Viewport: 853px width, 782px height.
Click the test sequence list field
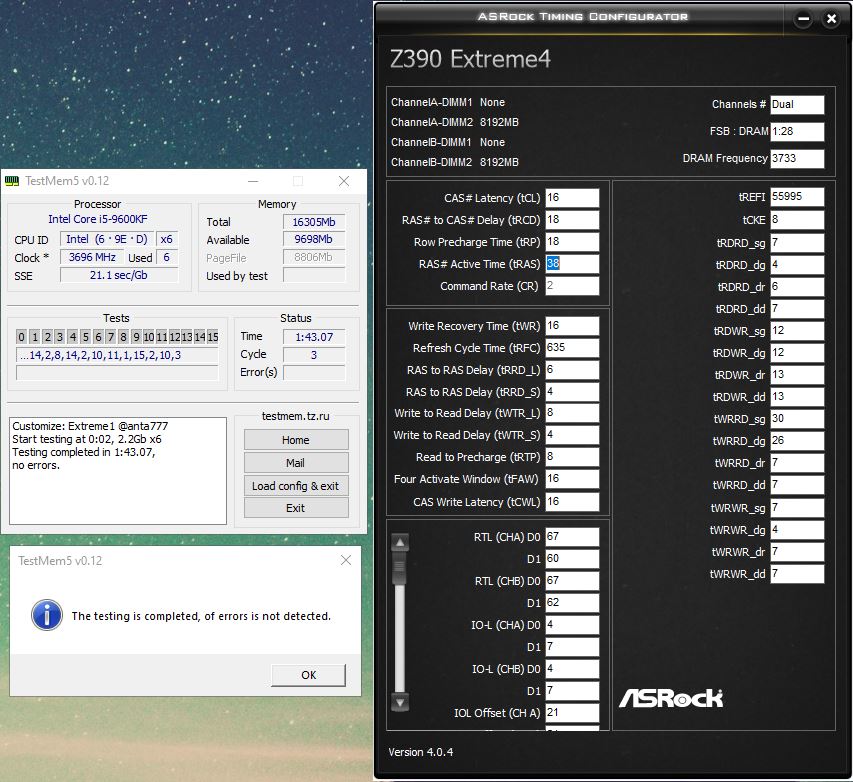coord(118,355)
